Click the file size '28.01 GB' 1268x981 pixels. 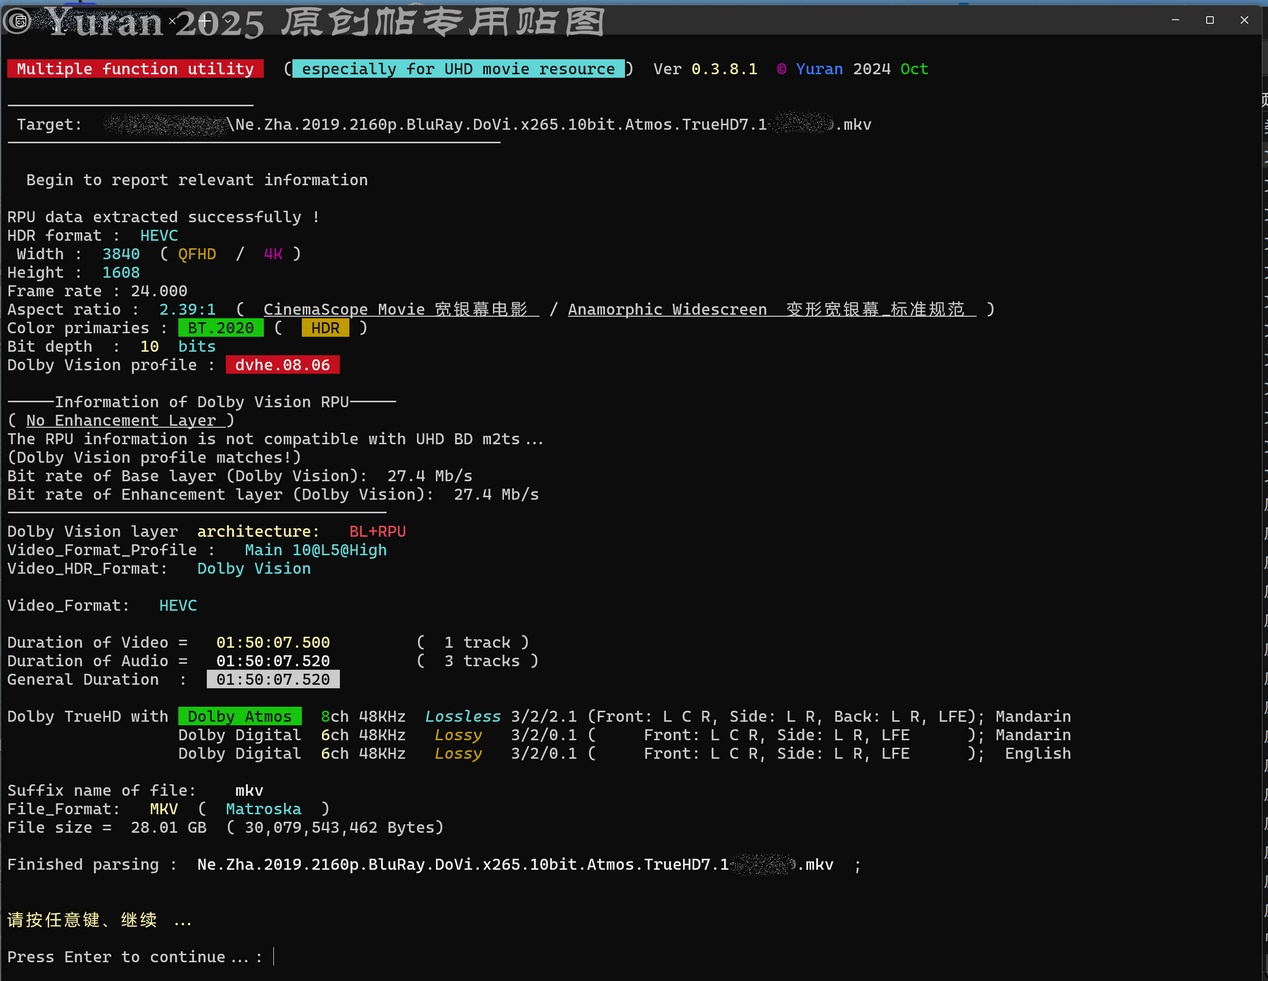pos(169,828)
